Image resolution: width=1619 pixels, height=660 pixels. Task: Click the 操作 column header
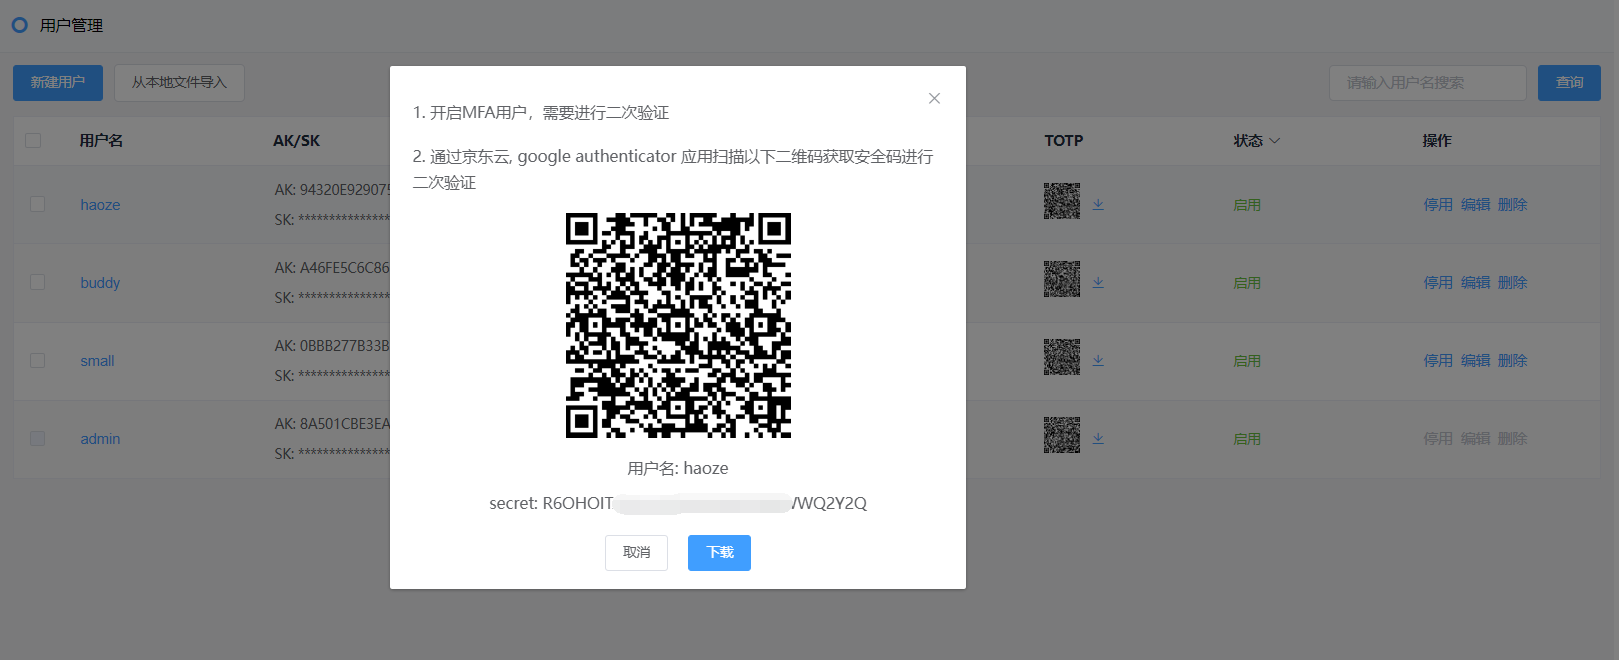tap(1437, 140)
